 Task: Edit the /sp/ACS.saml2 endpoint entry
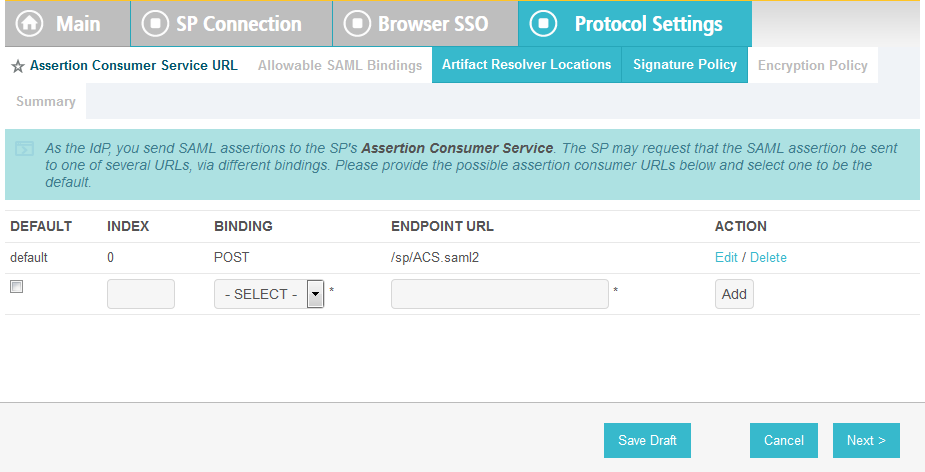(x=726, y=257)
